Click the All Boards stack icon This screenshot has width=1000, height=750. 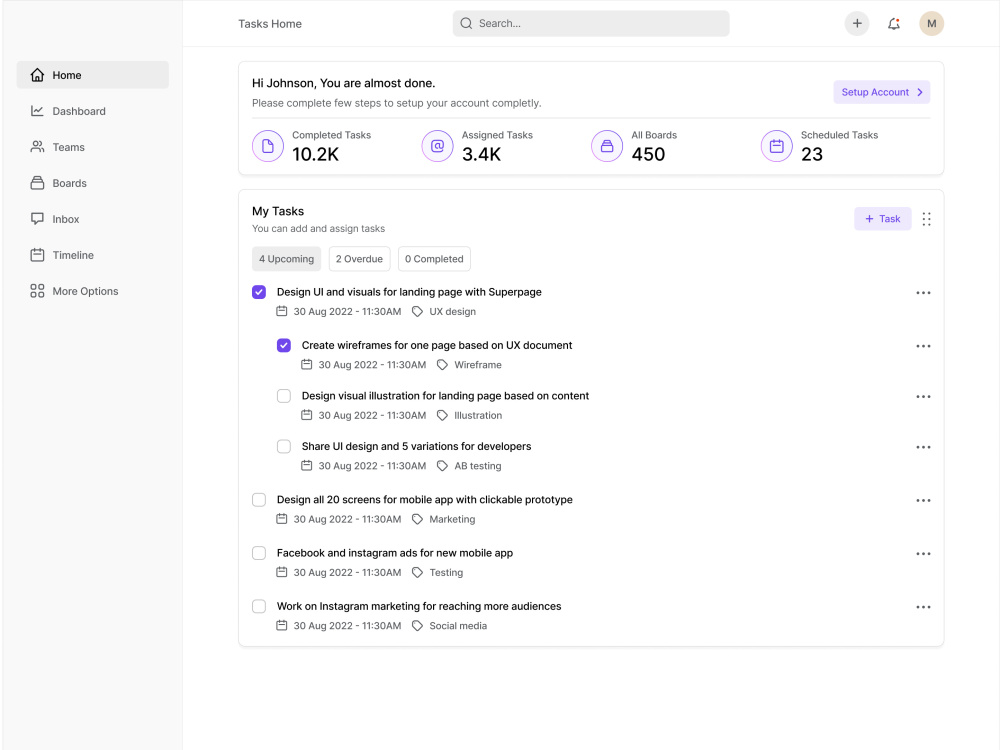click(607, 146)
